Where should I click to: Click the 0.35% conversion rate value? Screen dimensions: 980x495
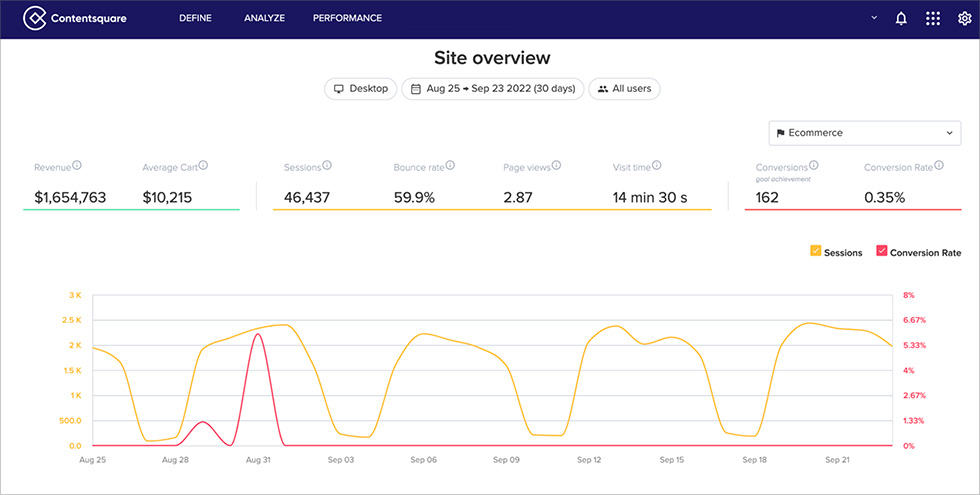pos(884,198)
